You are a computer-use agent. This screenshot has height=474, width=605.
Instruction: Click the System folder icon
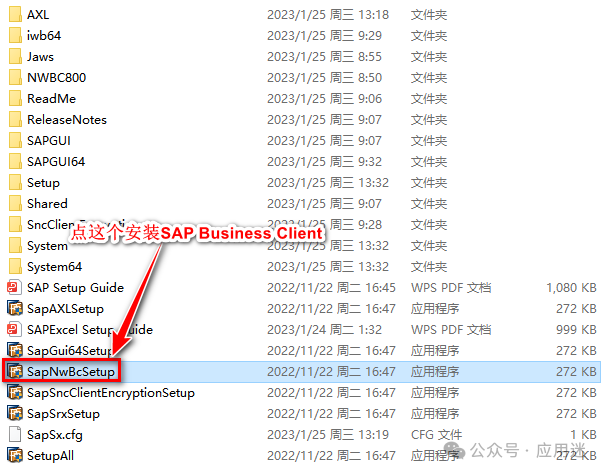15,245
